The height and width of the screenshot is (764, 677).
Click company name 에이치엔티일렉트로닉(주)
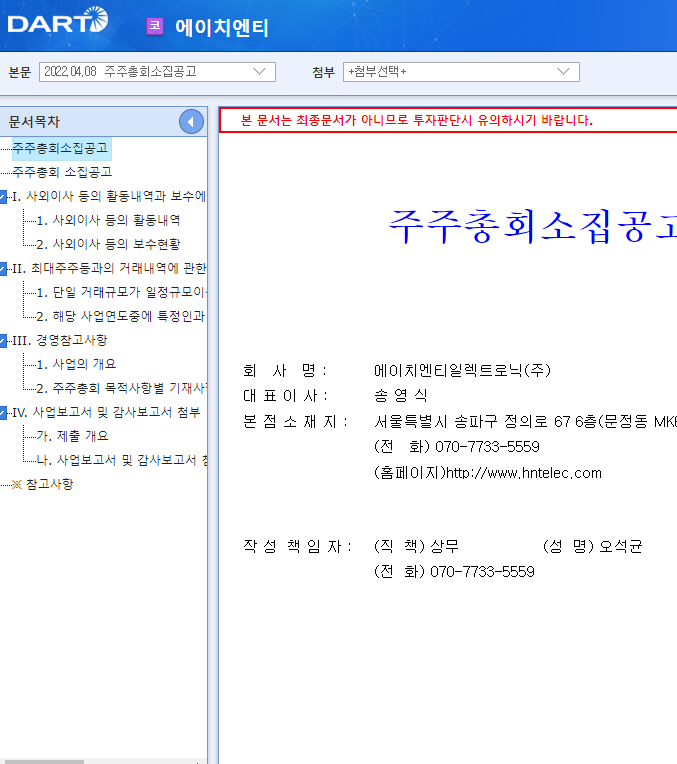pos(462,371)
